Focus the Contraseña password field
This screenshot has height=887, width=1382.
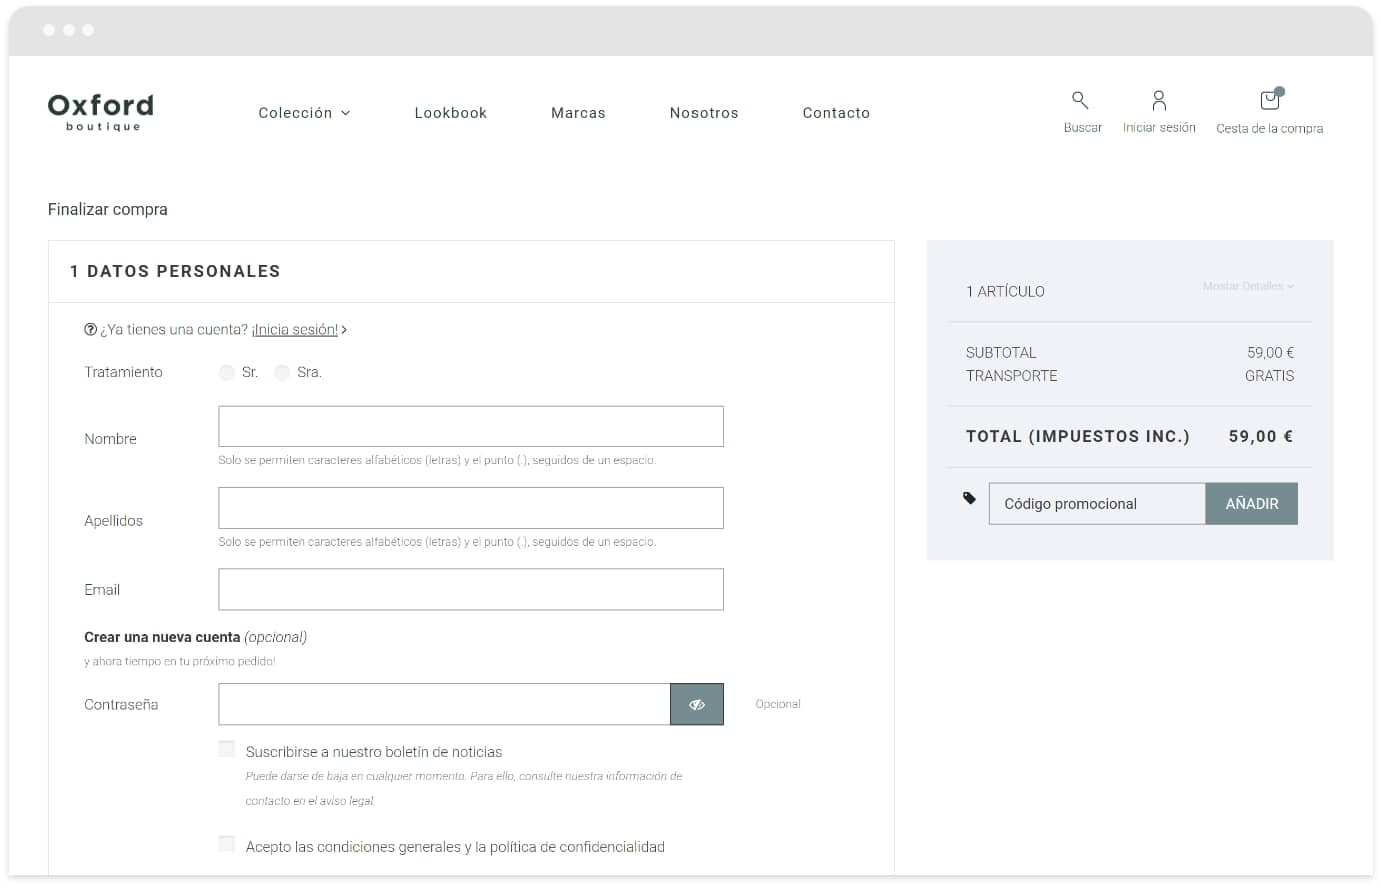click(x=444, y=704)
